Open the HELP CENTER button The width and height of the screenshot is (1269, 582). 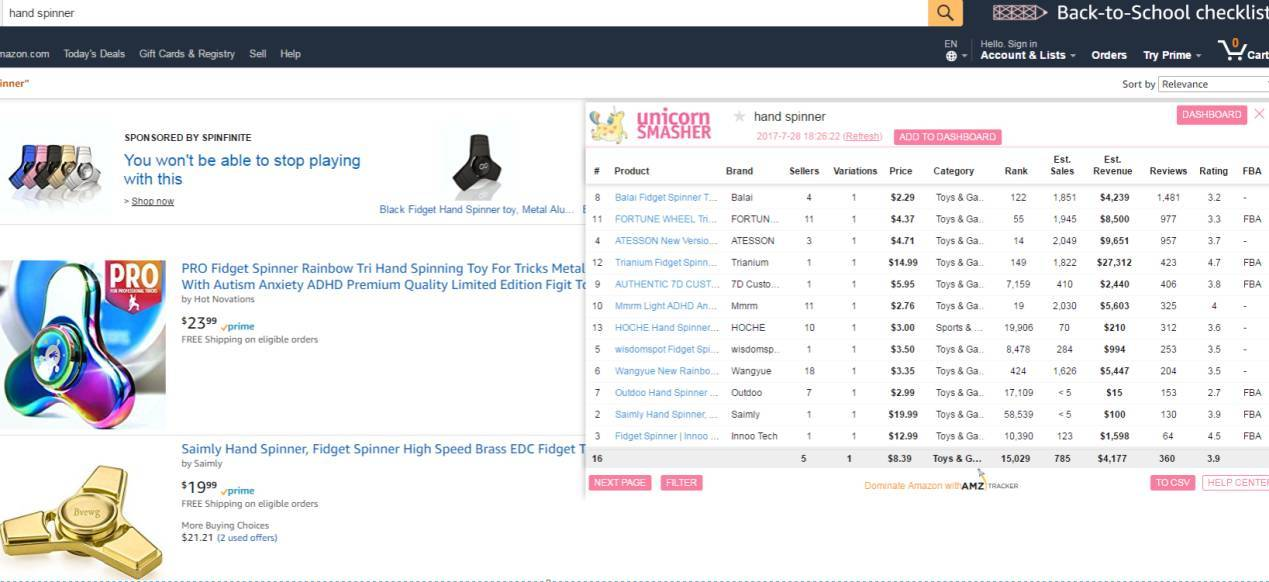point(1236,483)
